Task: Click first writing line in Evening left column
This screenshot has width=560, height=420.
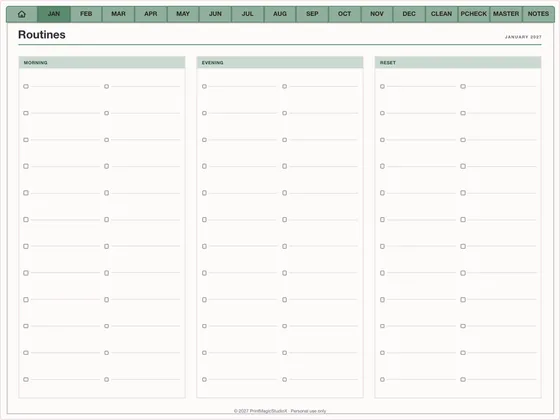Action: point(243,86)
